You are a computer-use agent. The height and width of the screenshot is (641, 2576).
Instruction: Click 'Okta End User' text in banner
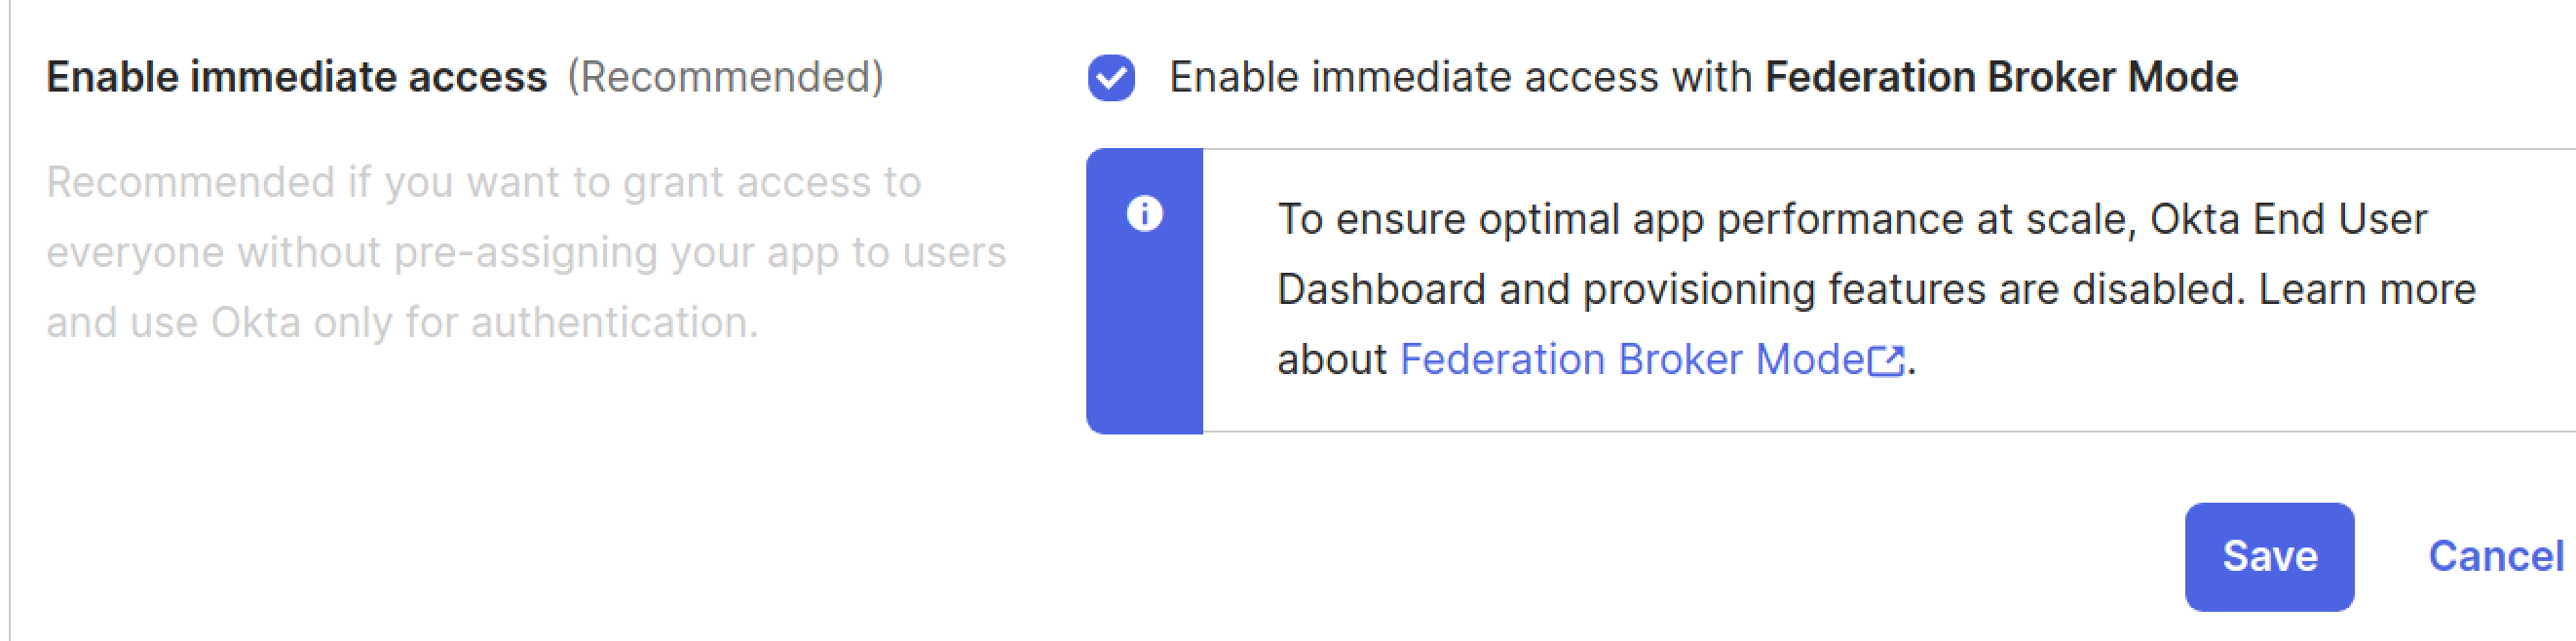(x=2288, y=220)
